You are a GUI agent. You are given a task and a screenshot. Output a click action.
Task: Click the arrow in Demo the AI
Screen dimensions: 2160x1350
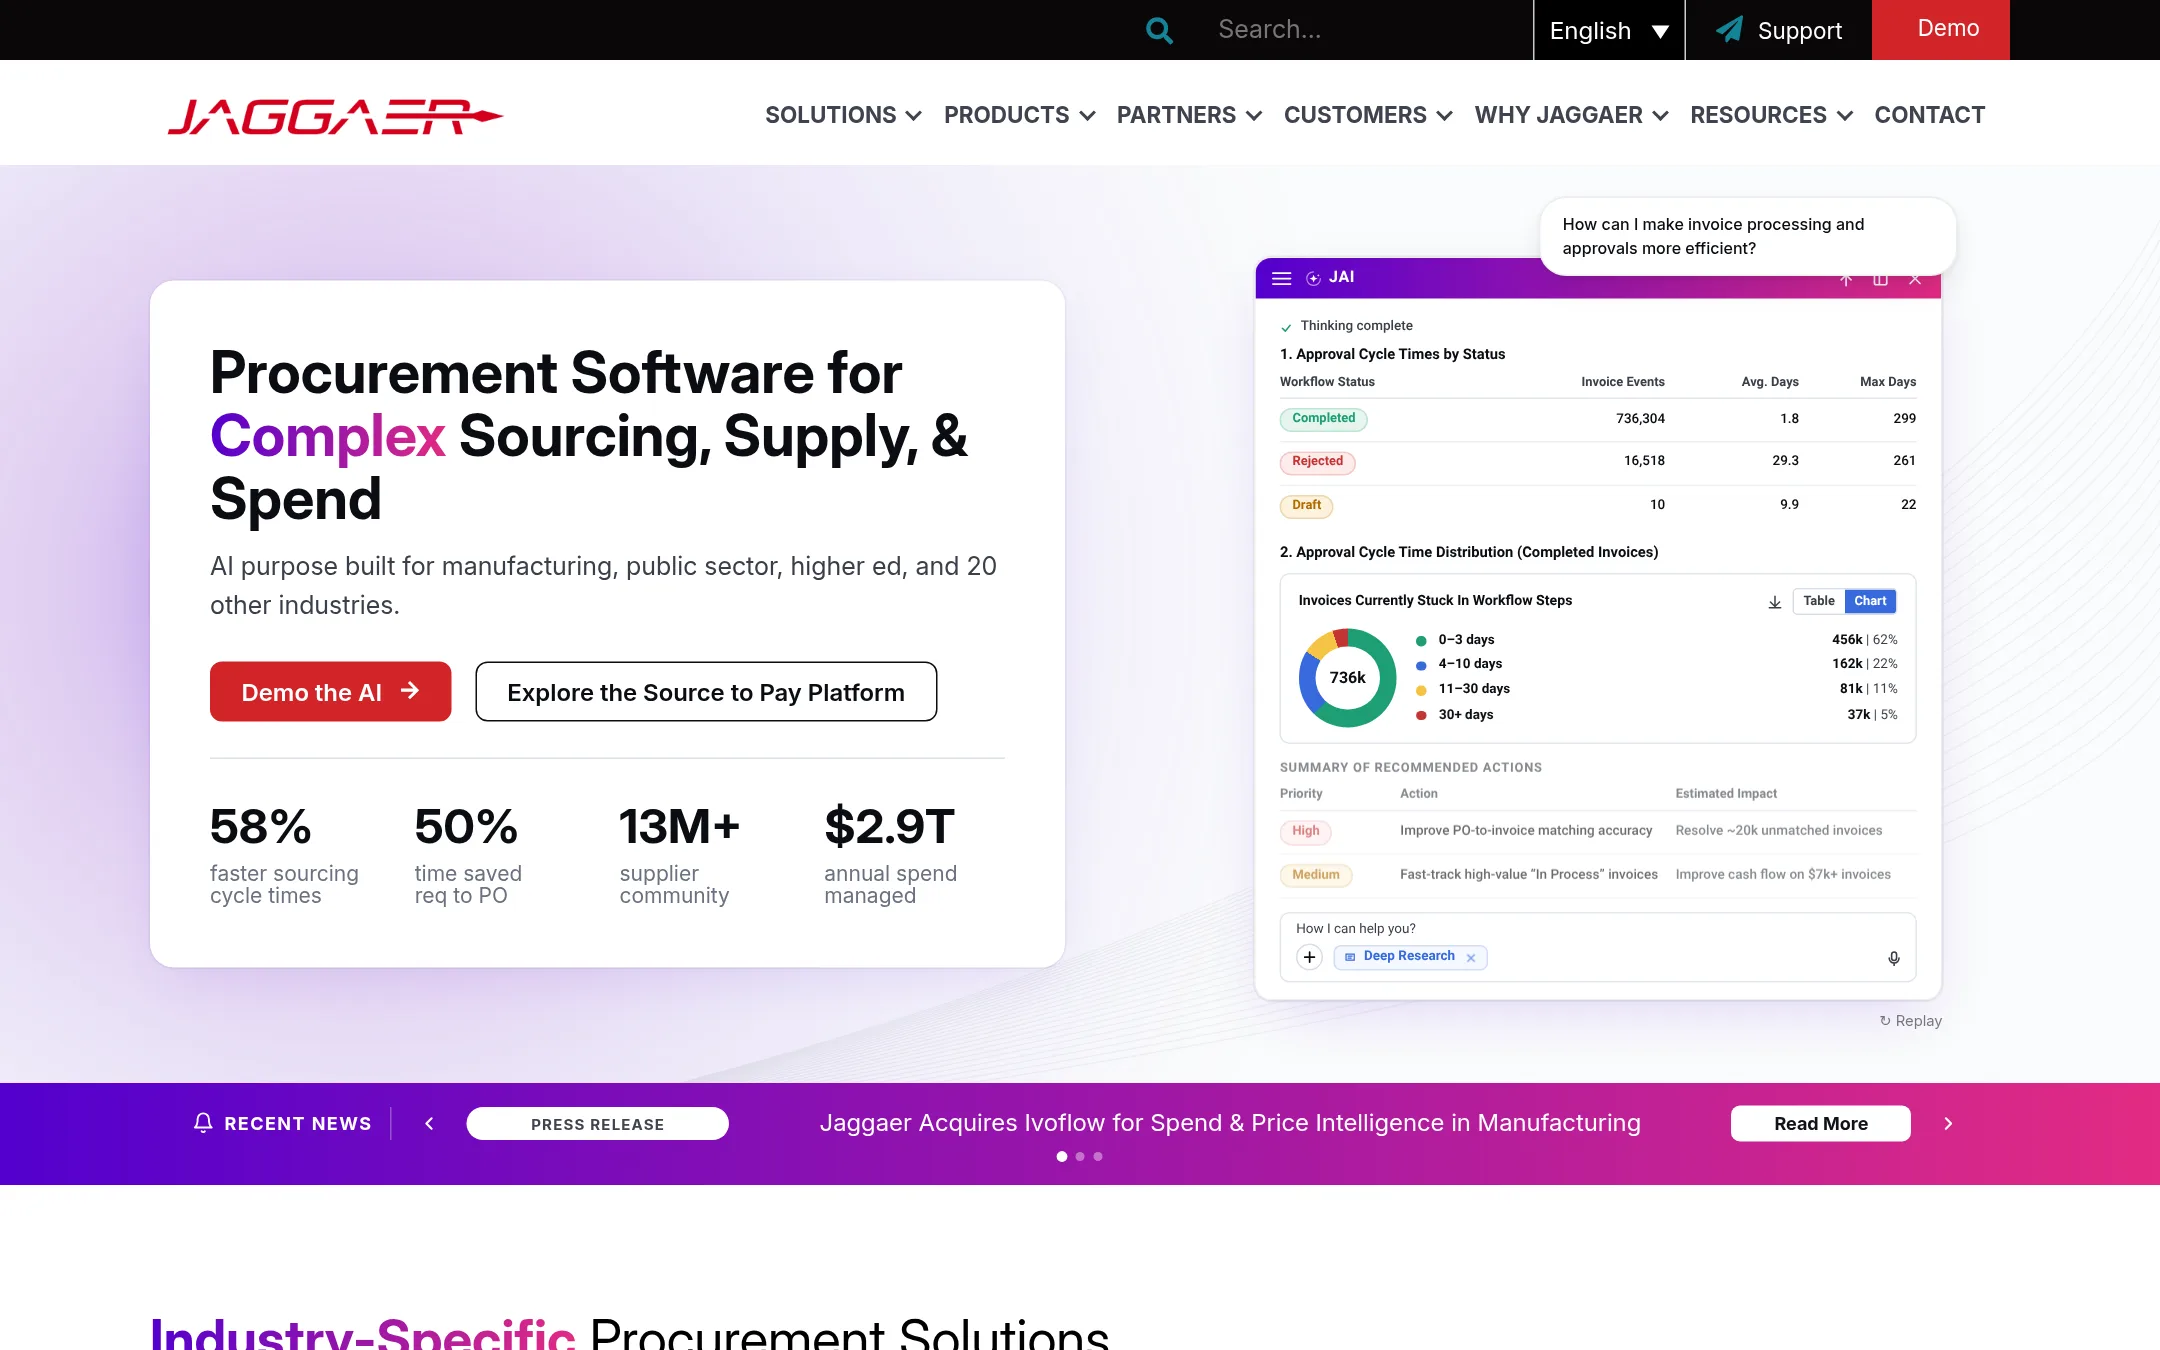(x=410, y=690)
